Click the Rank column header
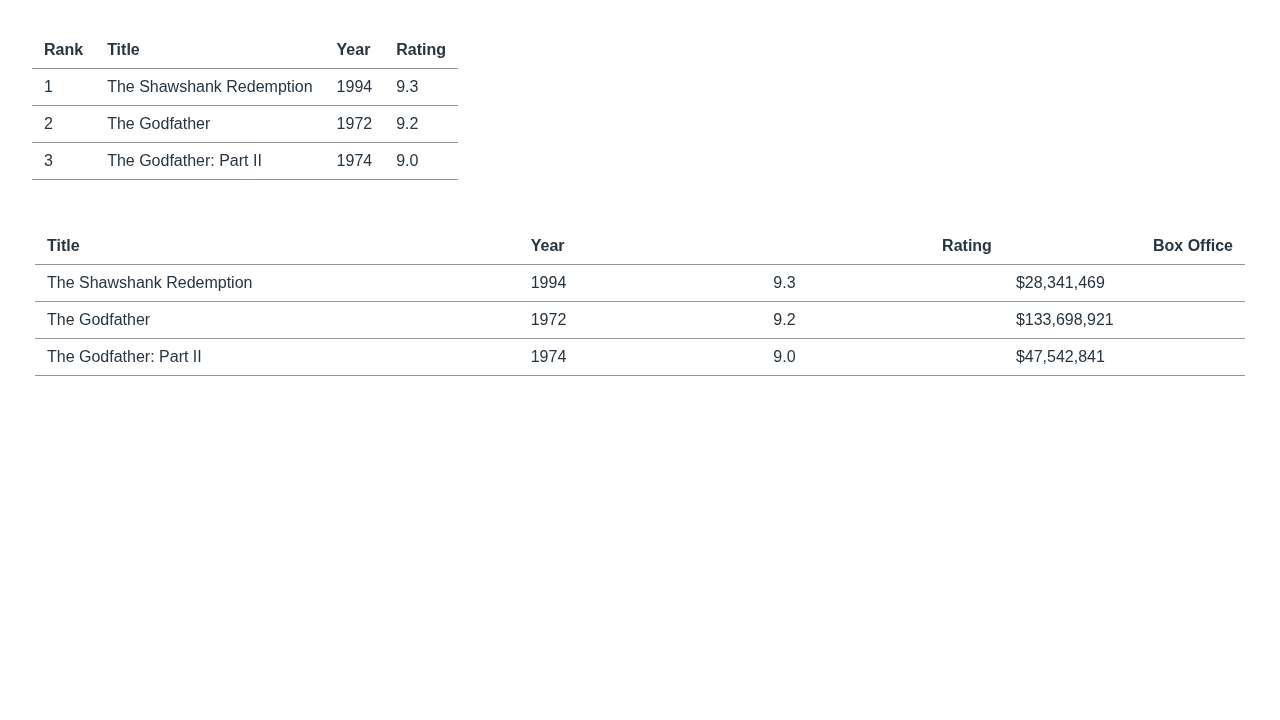 point(63,50)
